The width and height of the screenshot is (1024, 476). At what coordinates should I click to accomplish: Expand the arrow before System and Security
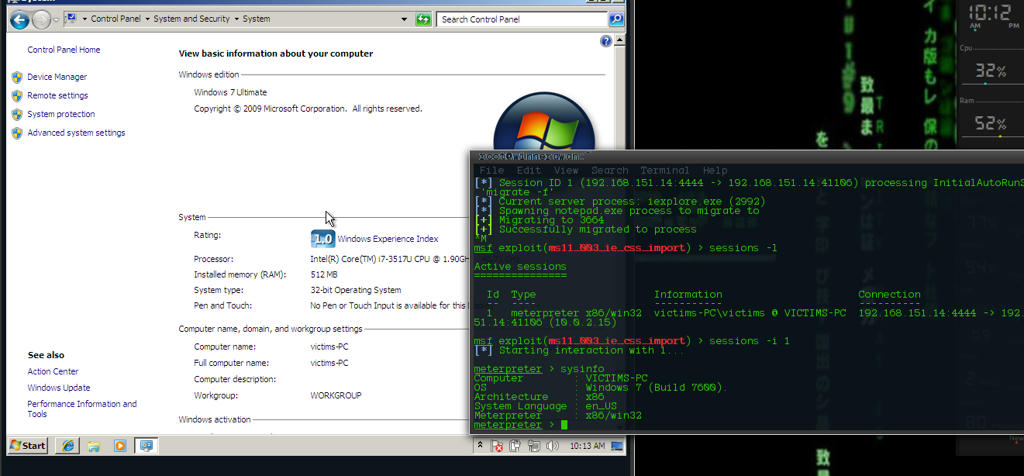coord(147,19)
